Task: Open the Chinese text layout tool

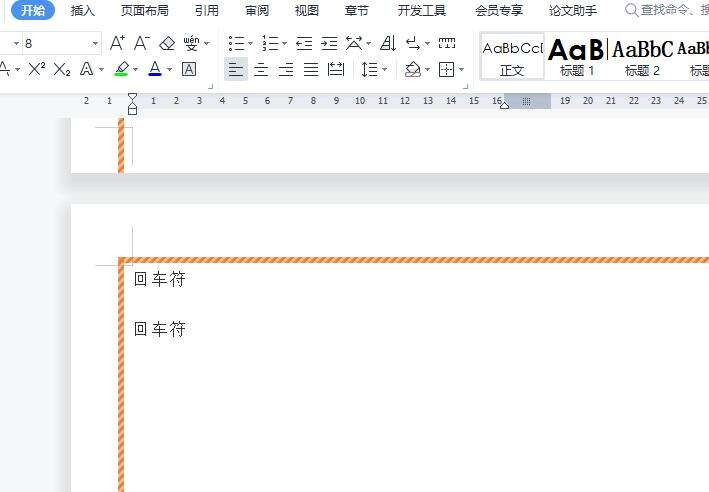Action: pos(354,43)
